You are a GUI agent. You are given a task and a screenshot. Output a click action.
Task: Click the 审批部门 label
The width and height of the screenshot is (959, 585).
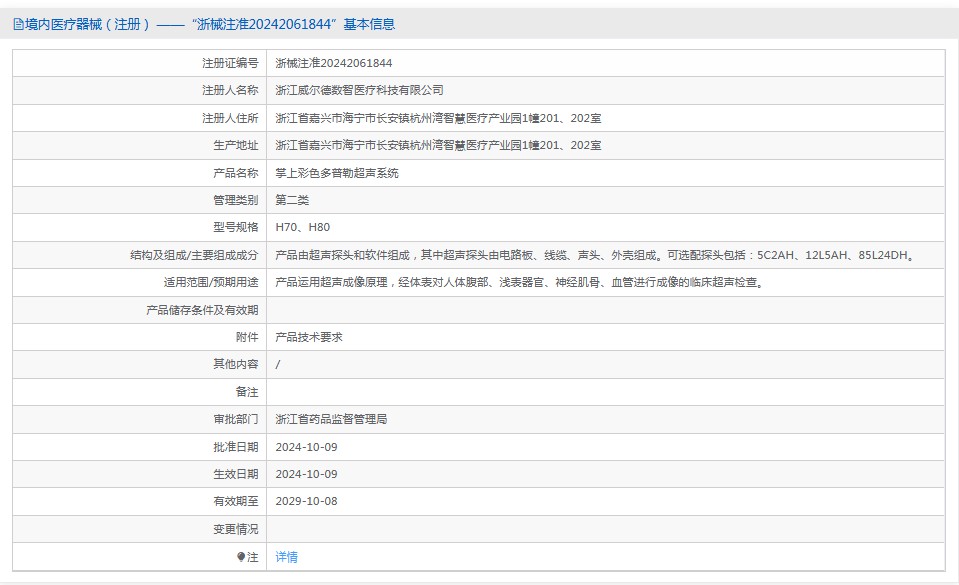point(235,419)
